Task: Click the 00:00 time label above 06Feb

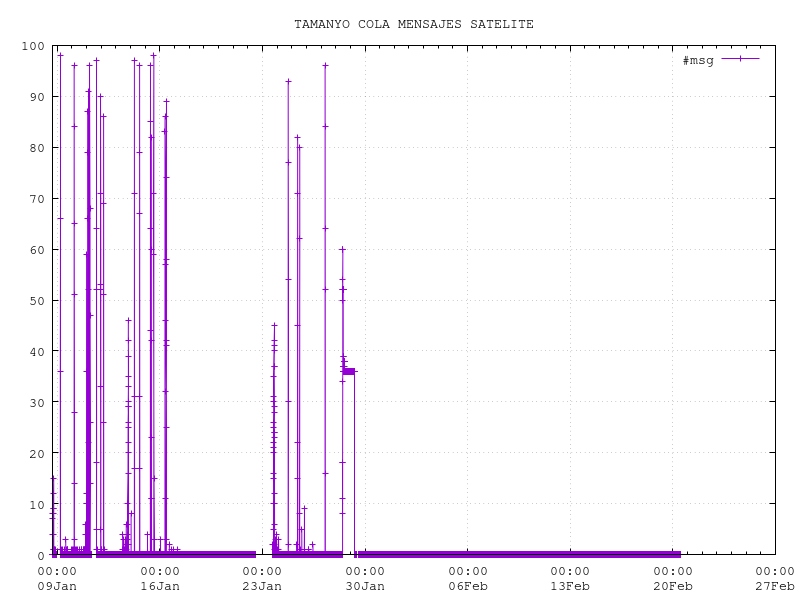Action: point(468,571)
